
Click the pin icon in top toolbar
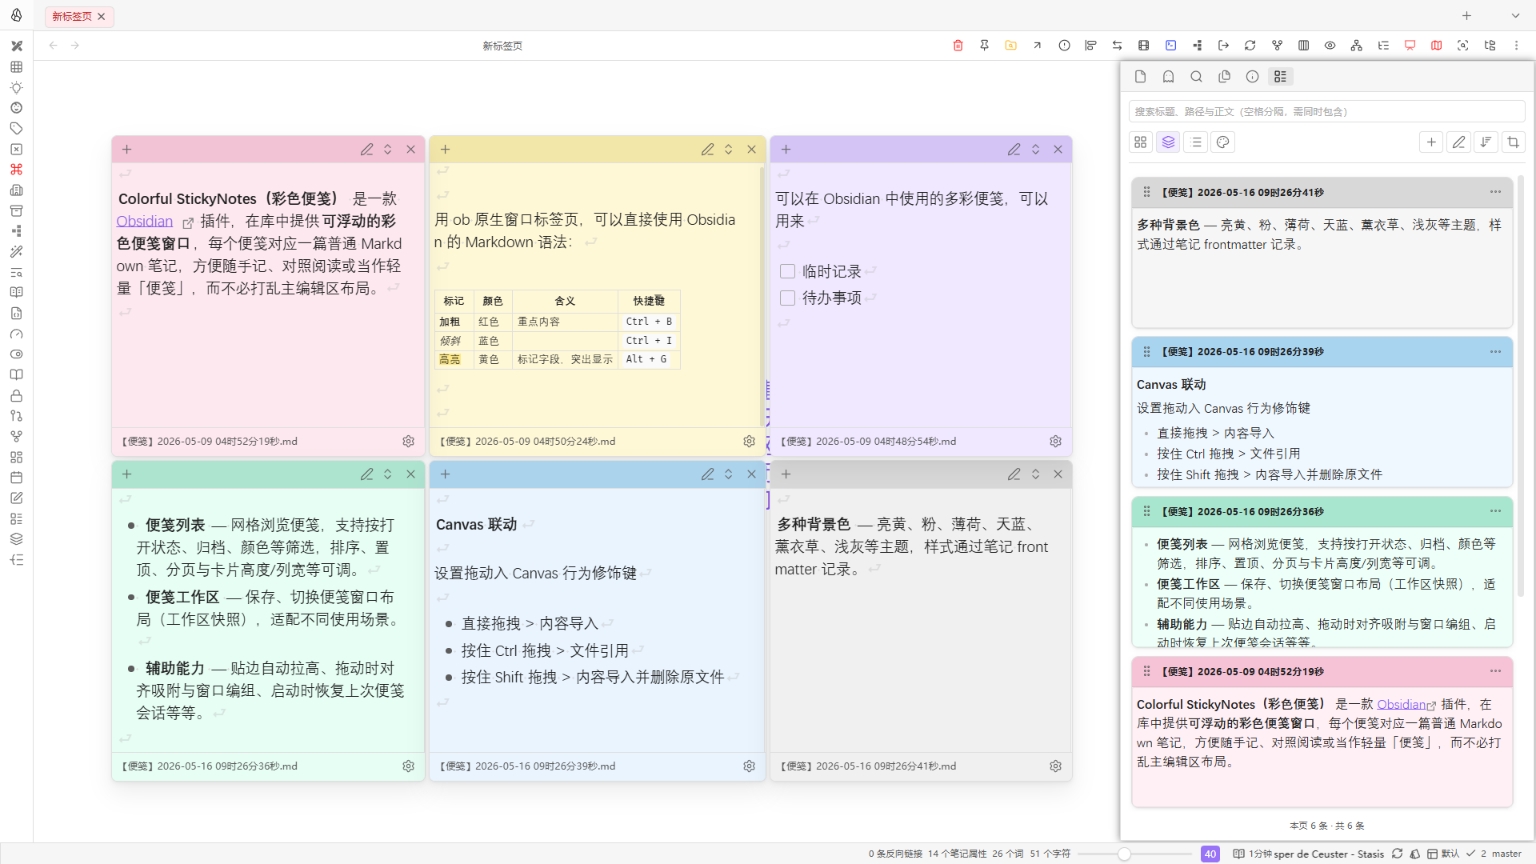984,45
